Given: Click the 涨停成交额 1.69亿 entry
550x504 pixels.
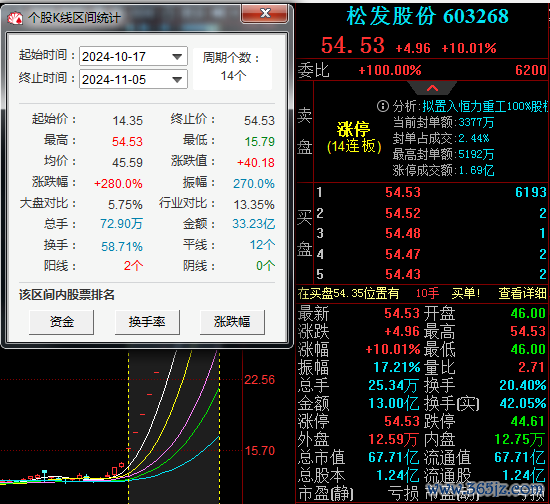Looking at the screenshot, I should tap(443, 170).
